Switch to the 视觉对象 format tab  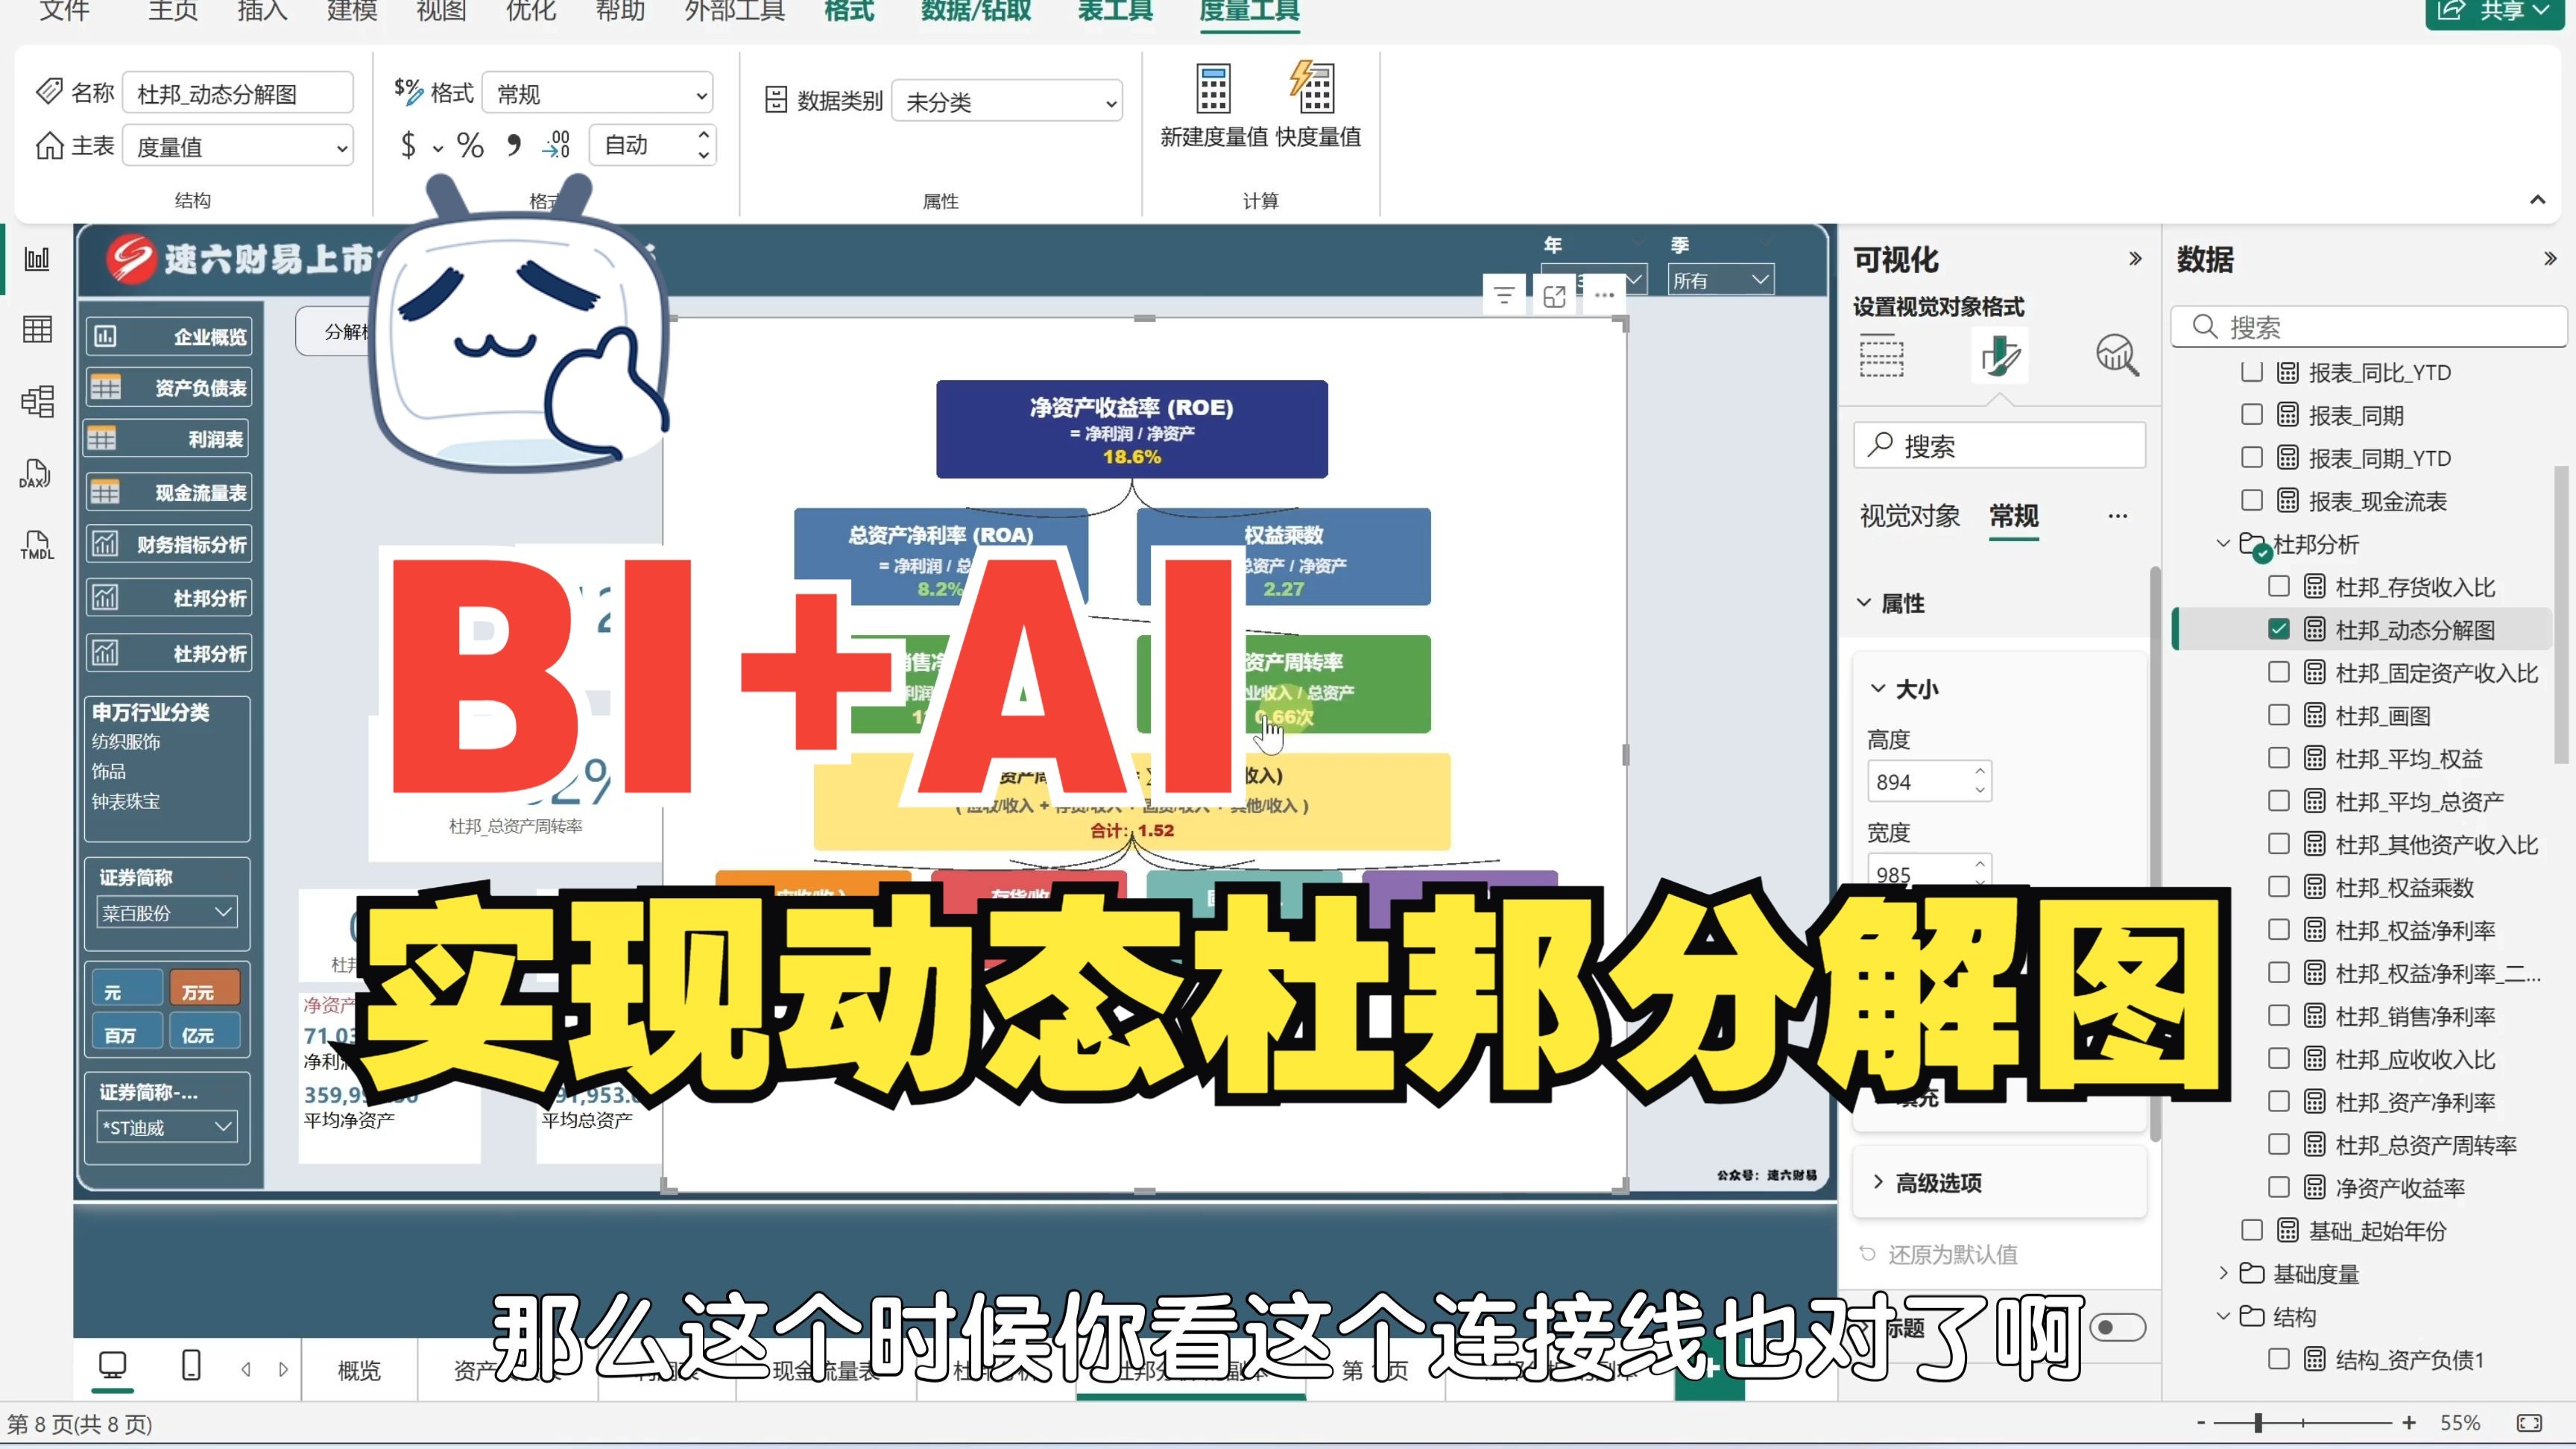point(1909,516)
